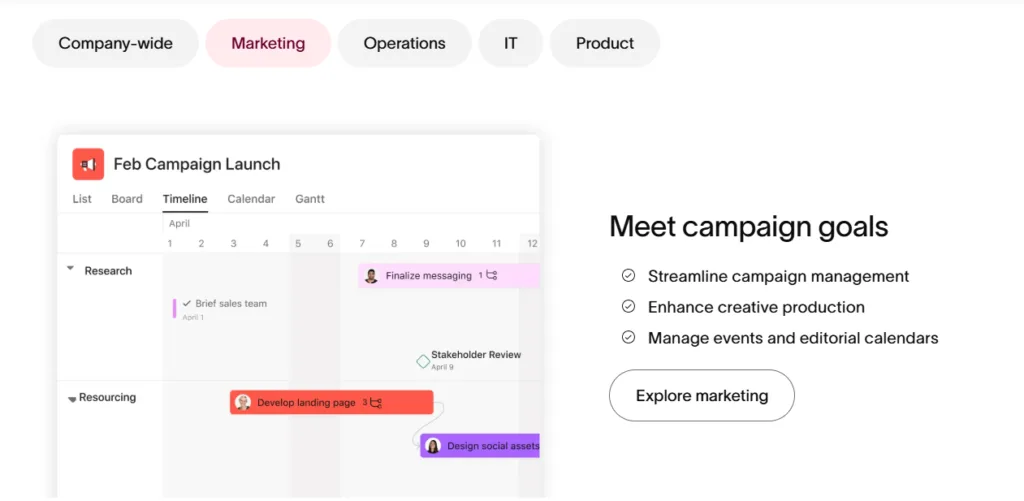Viewport: 1024px width, 501px height.
Task: Open the Develop landing page task bar
Action: click(332, 402)
